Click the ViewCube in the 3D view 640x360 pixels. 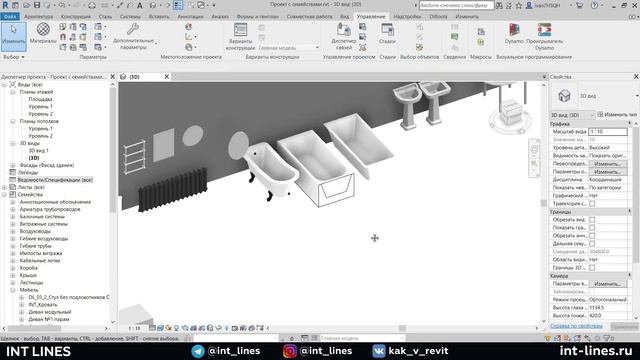pos(511,113)
